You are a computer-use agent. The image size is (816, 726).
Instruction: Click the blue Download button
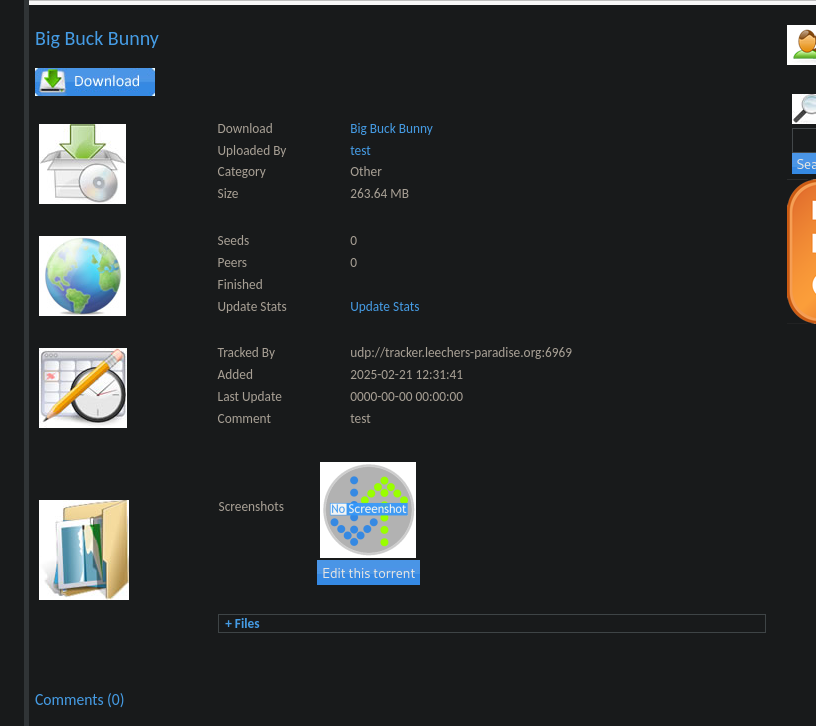(95, 82)
